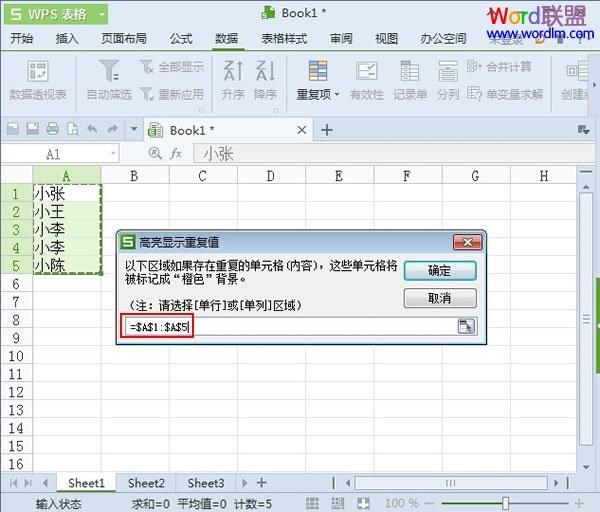Click the data validity (有效性) icon
600x512 pixels.
click(367, 72)
